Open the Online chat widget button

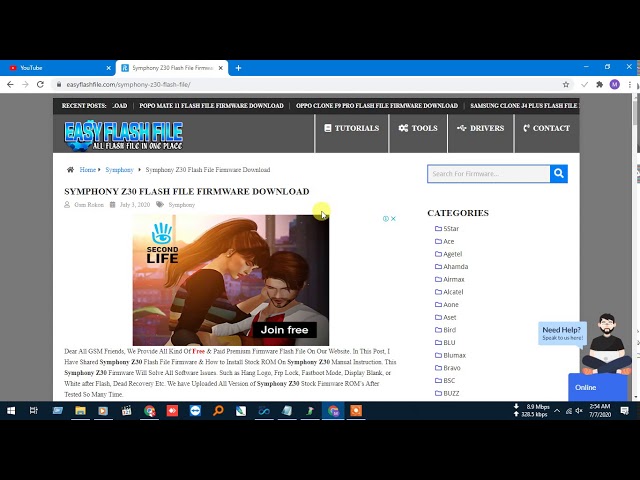click(x=598, y=387)
